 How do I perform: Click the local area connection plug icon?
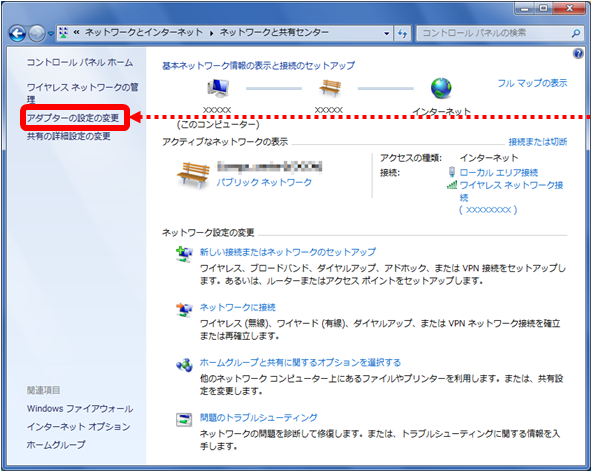pyautogui.click(x=452, y=172)
